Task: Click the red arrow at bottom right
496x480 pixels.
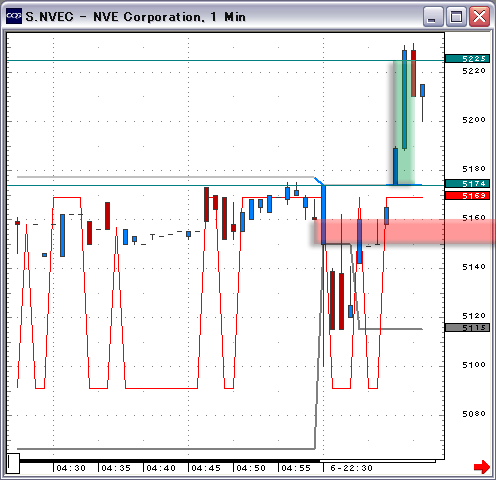Action: click(481, 467)
